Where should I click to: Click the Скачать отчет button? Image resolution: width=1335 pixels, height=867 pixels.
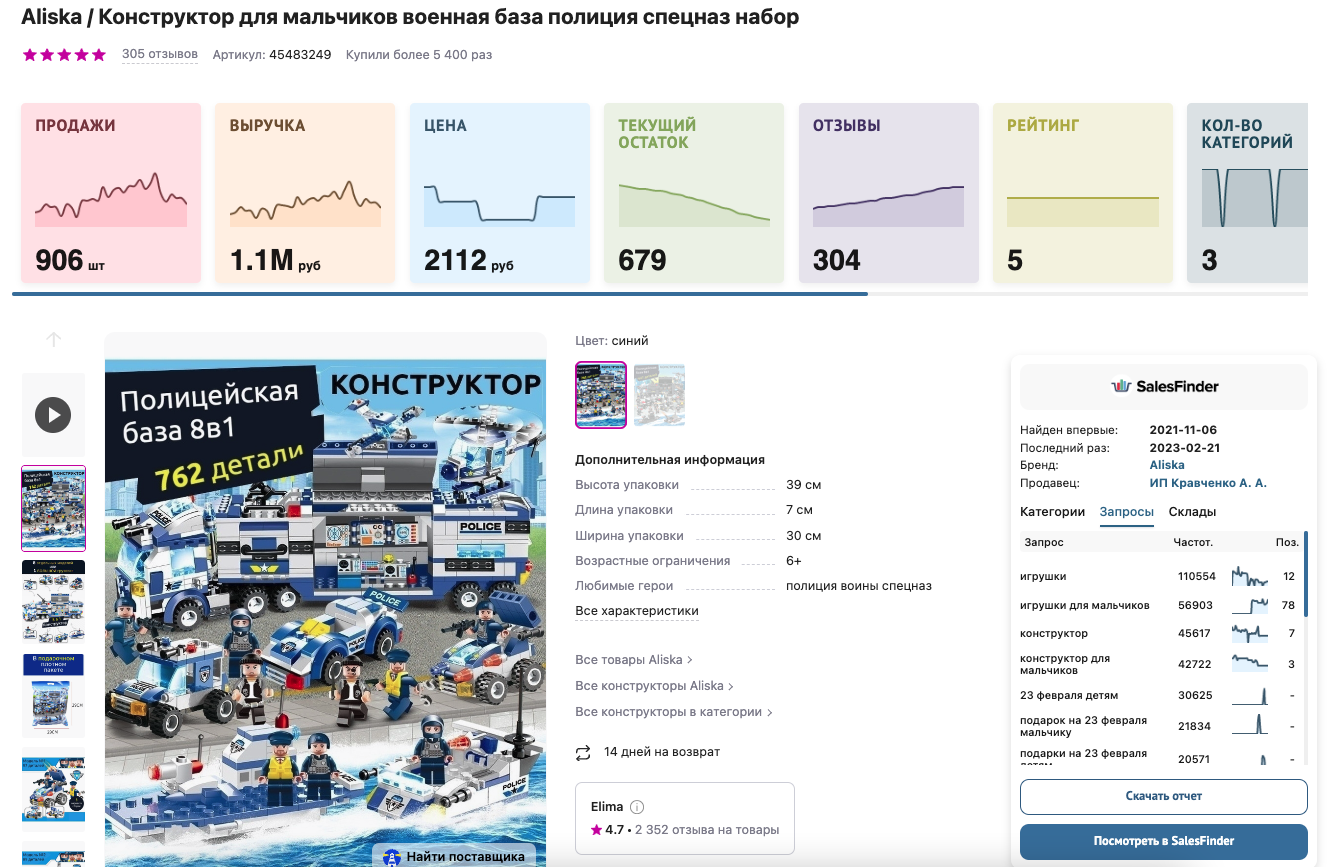point(1164,797)
